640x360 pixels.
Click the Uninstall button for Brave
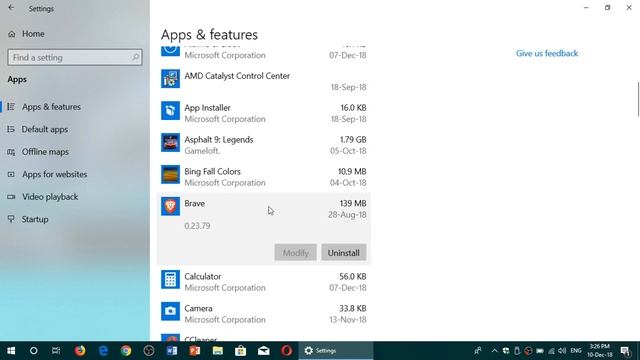point(344,253)
